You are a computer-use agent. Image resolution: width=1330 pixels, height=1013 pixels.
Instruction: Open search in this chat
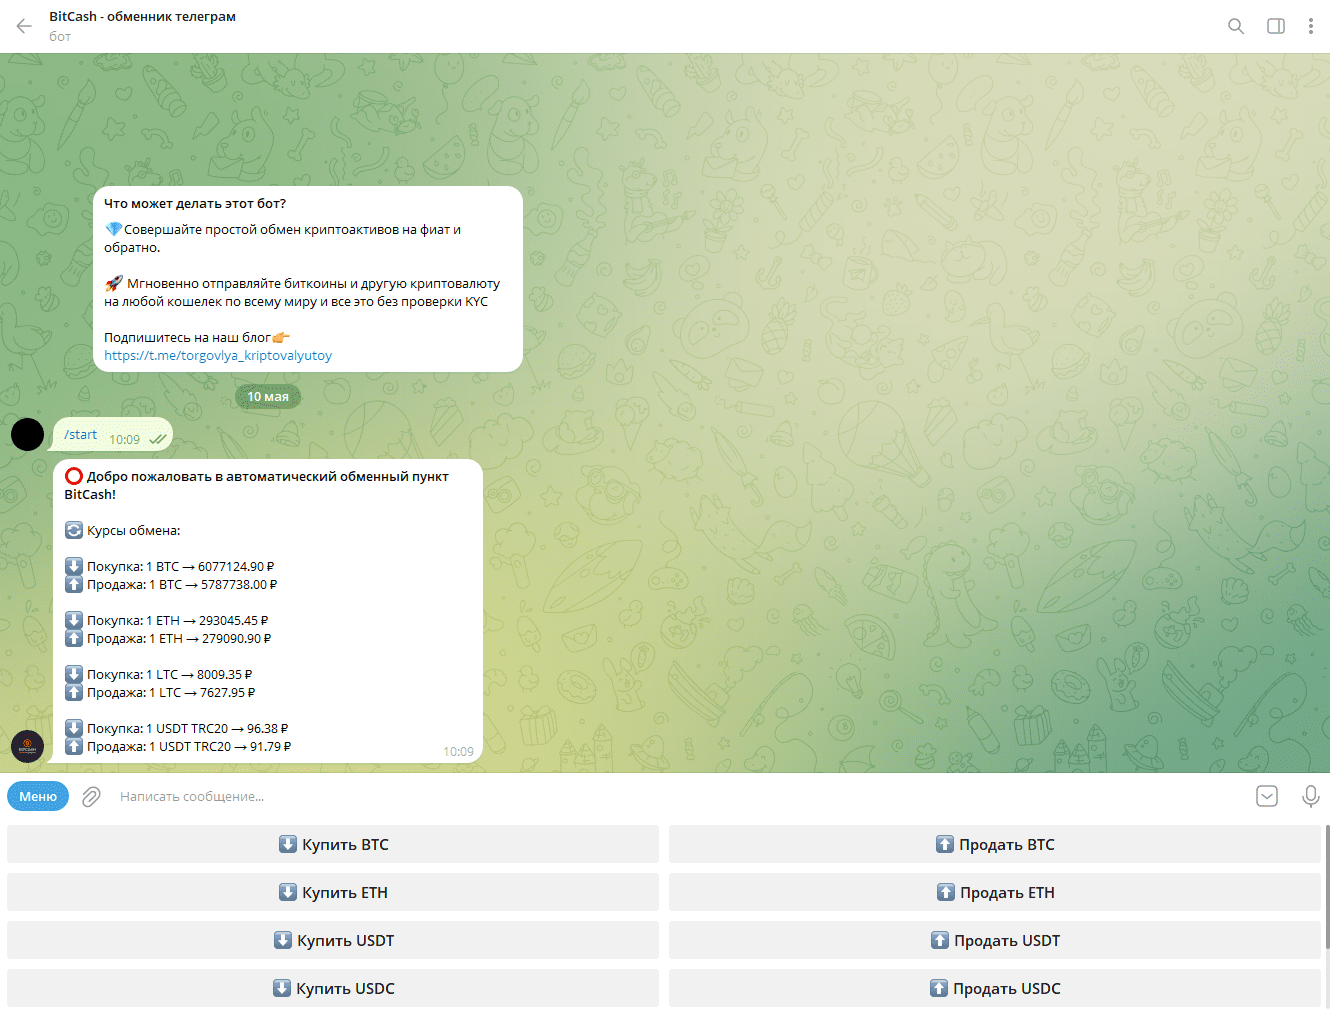click(x=1236, y=26)
